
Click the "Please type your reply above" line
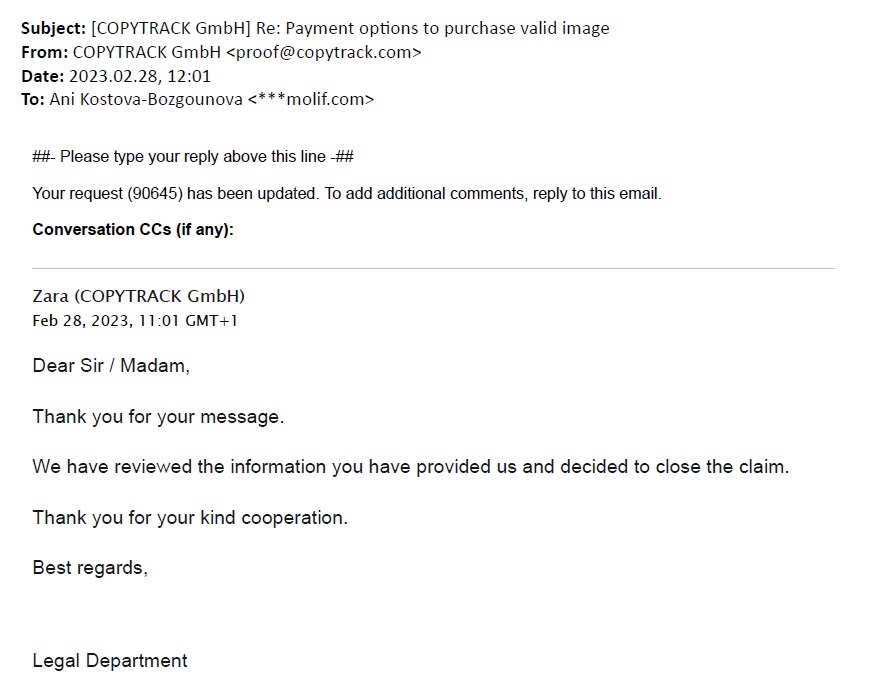tap(193, 156)
